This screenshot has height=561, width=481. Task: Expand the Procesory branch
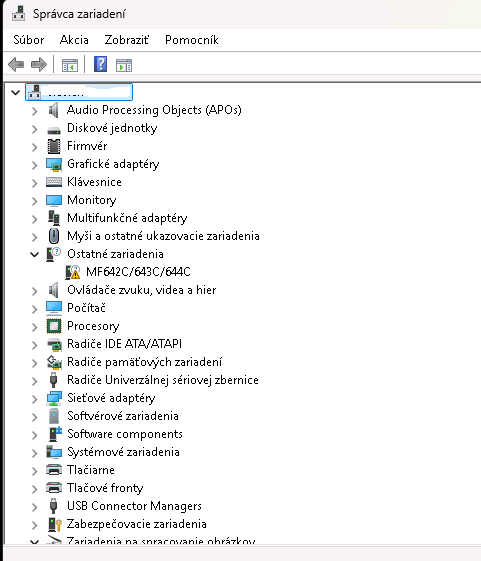point(34,327)
